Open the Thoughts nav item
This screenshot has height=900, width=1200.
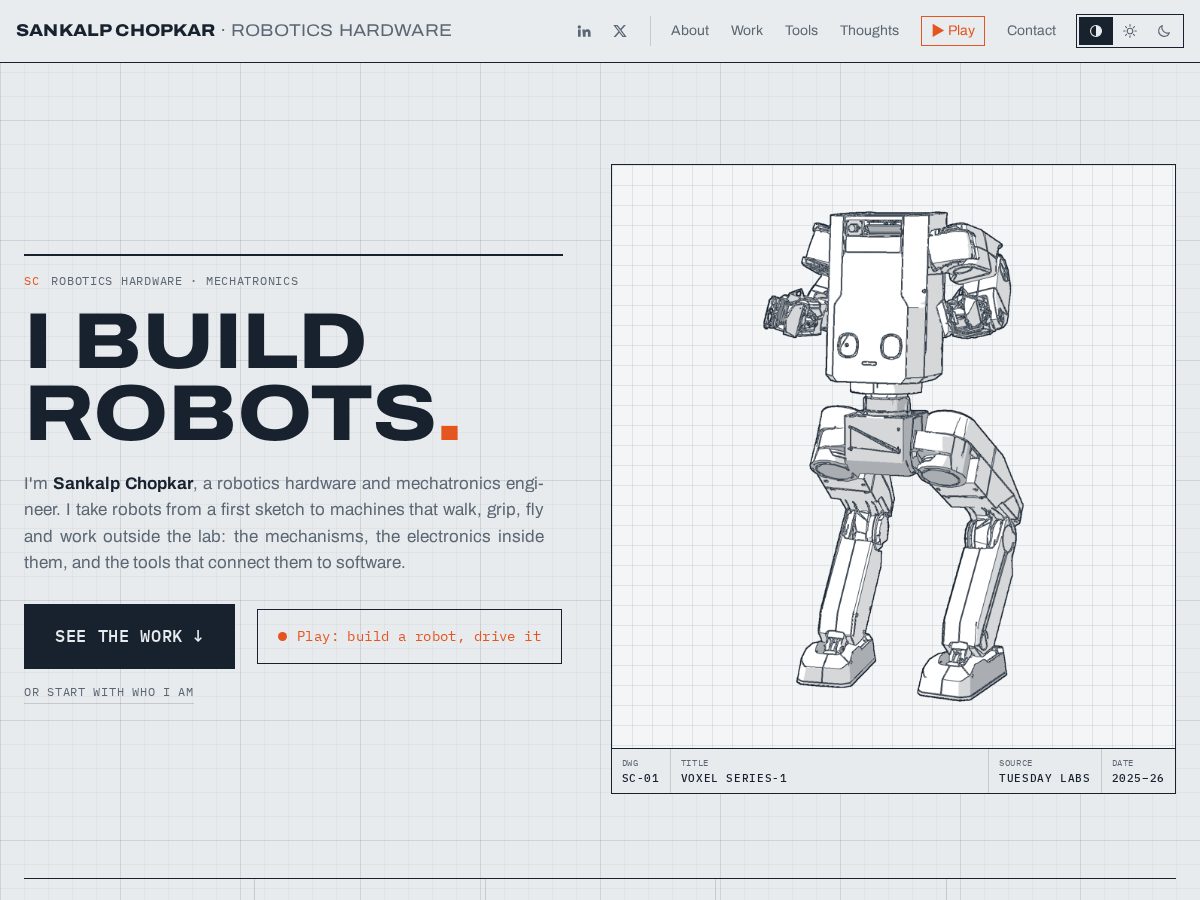click(869, 31)
